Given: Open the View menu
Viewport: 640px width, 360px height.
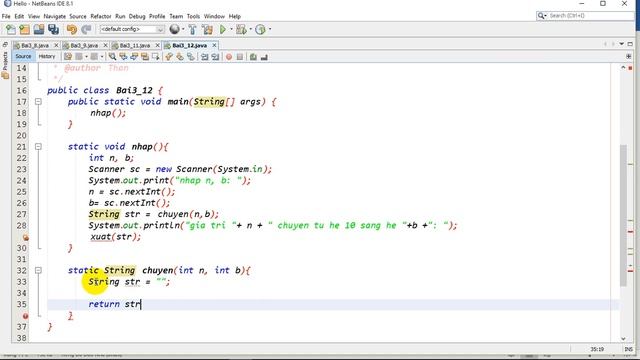Looking at the screenshot, I should click(34, 16).
